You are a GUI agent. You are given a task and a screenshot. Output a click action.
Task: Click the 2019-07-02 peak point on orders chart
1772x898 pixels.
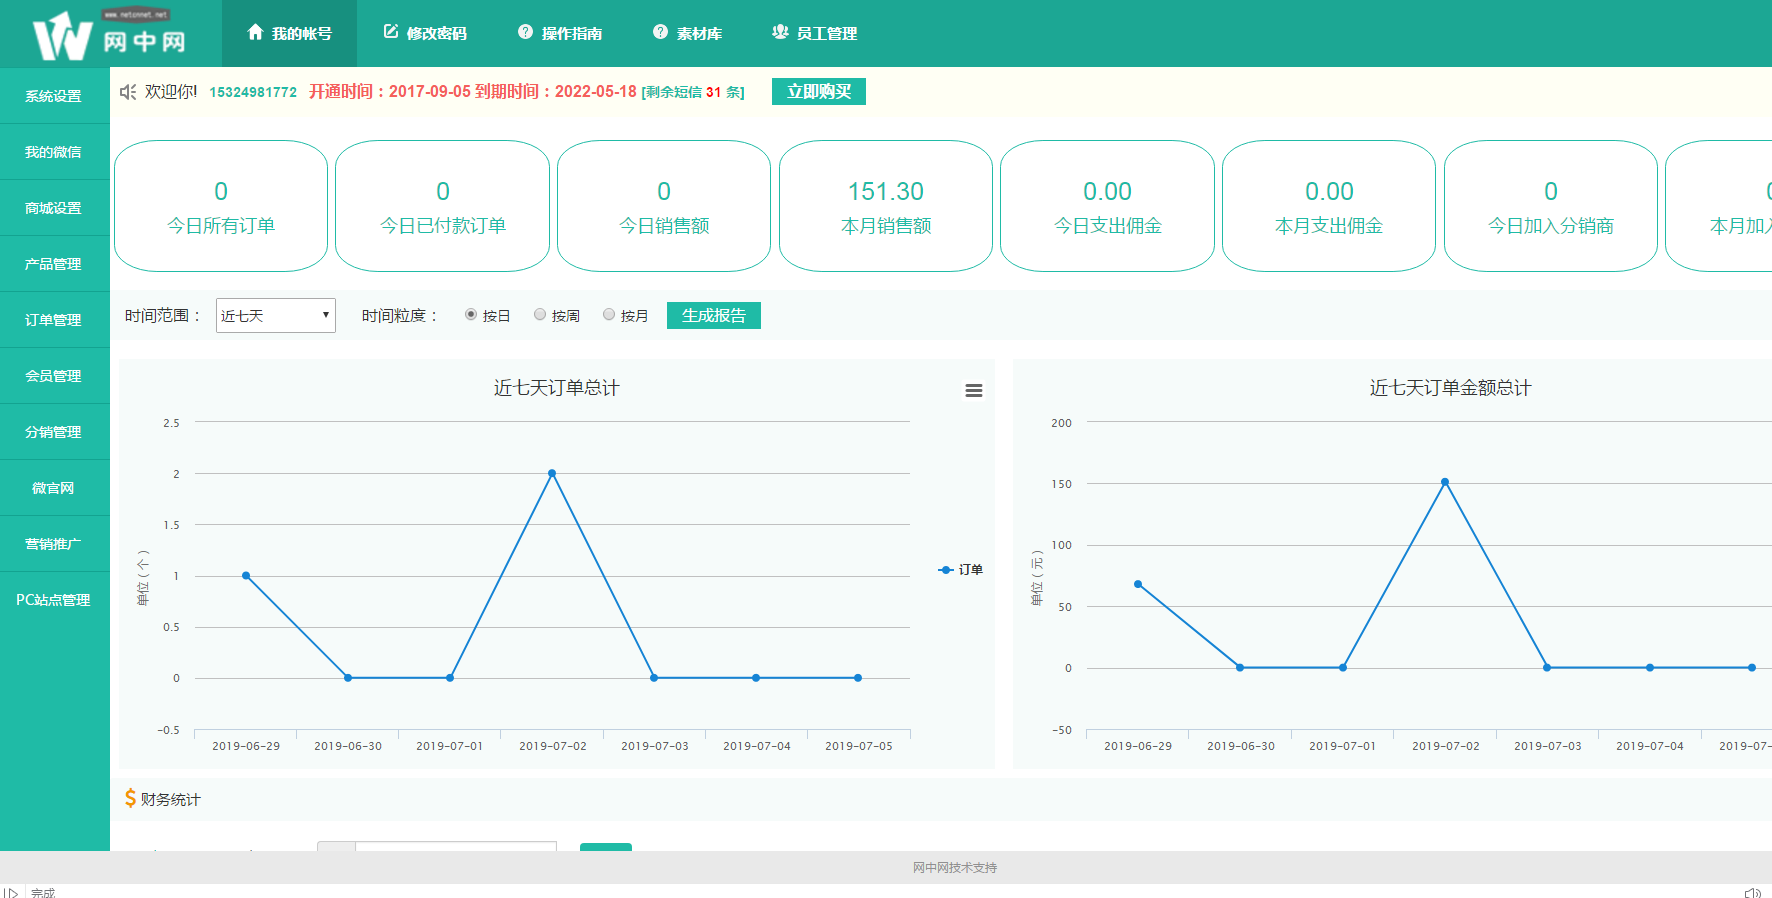pyautogui.click(x=552, y=473)
